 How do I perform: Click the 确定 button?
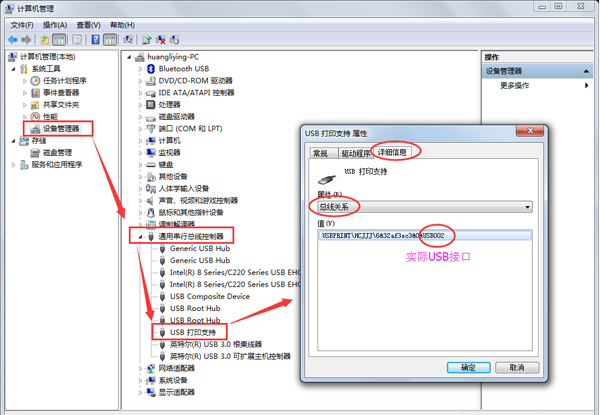pos(469,367)
